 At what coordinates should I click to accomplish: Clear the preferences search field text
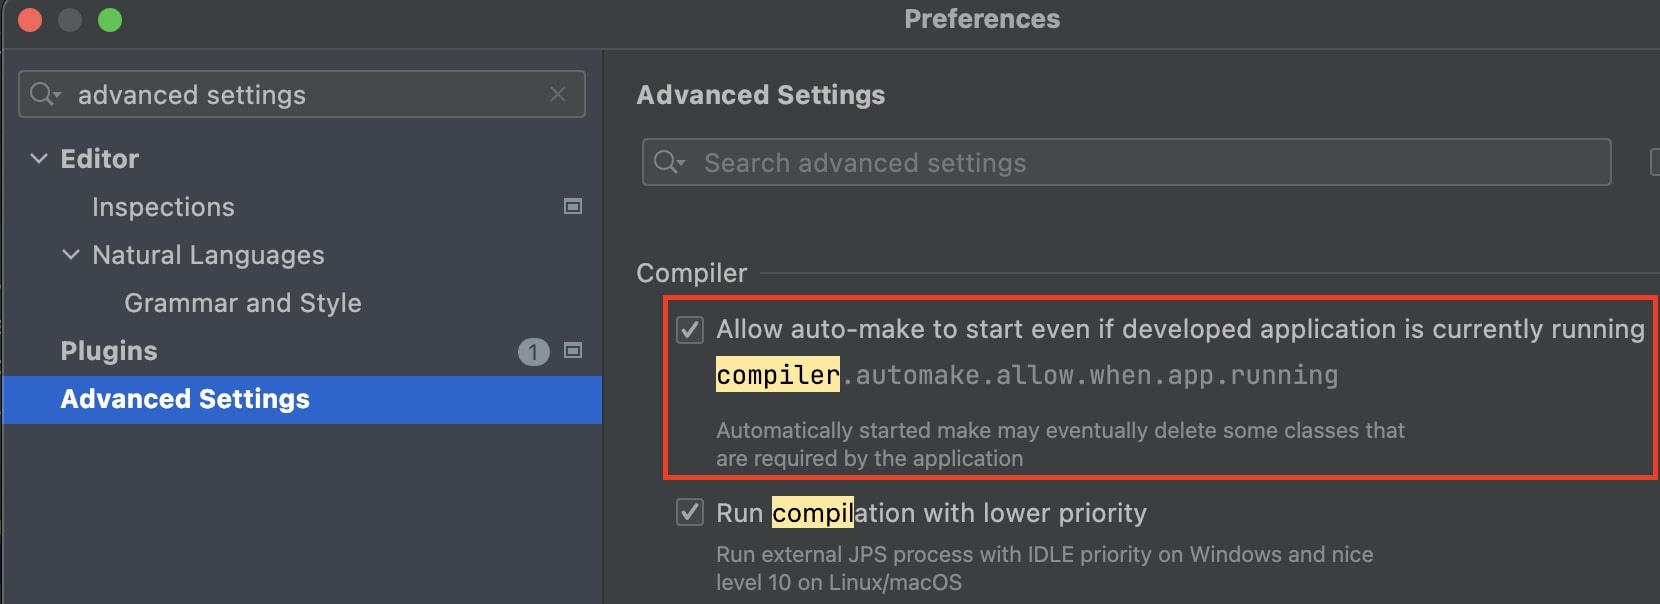pos(558,94)
